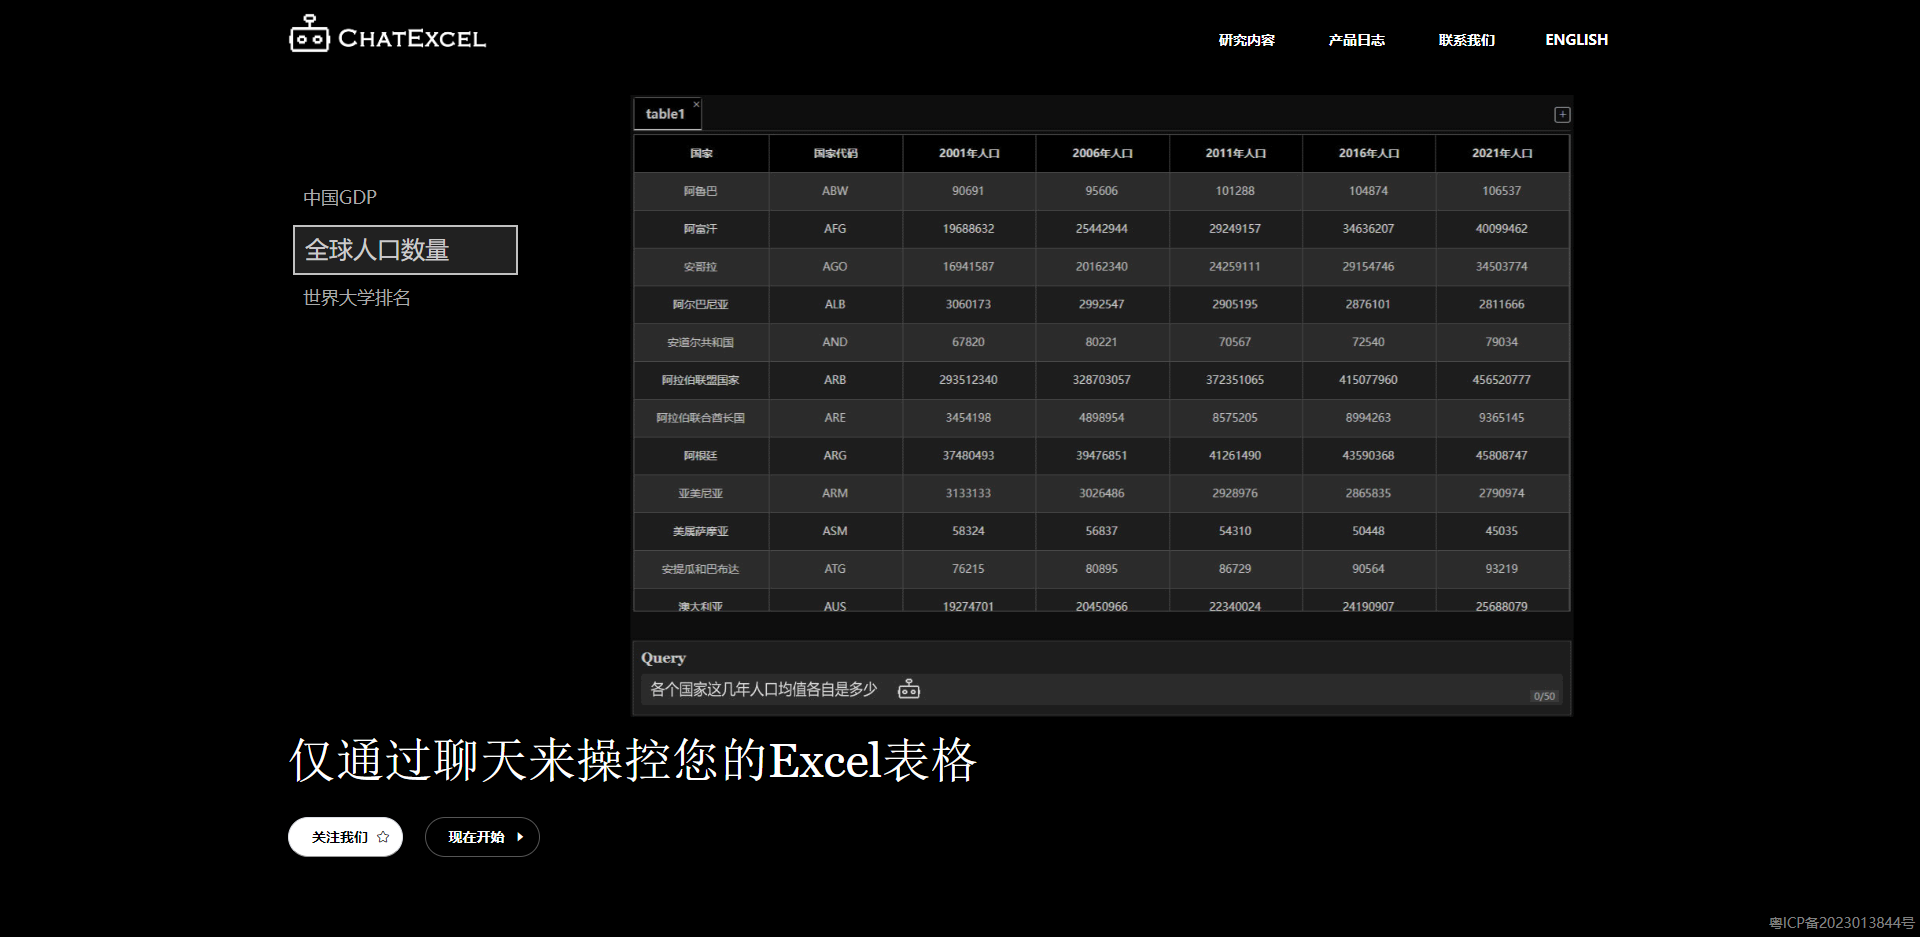Close the table1 tab with the x icon
The image size is (1920, 937).
[696, 104]
